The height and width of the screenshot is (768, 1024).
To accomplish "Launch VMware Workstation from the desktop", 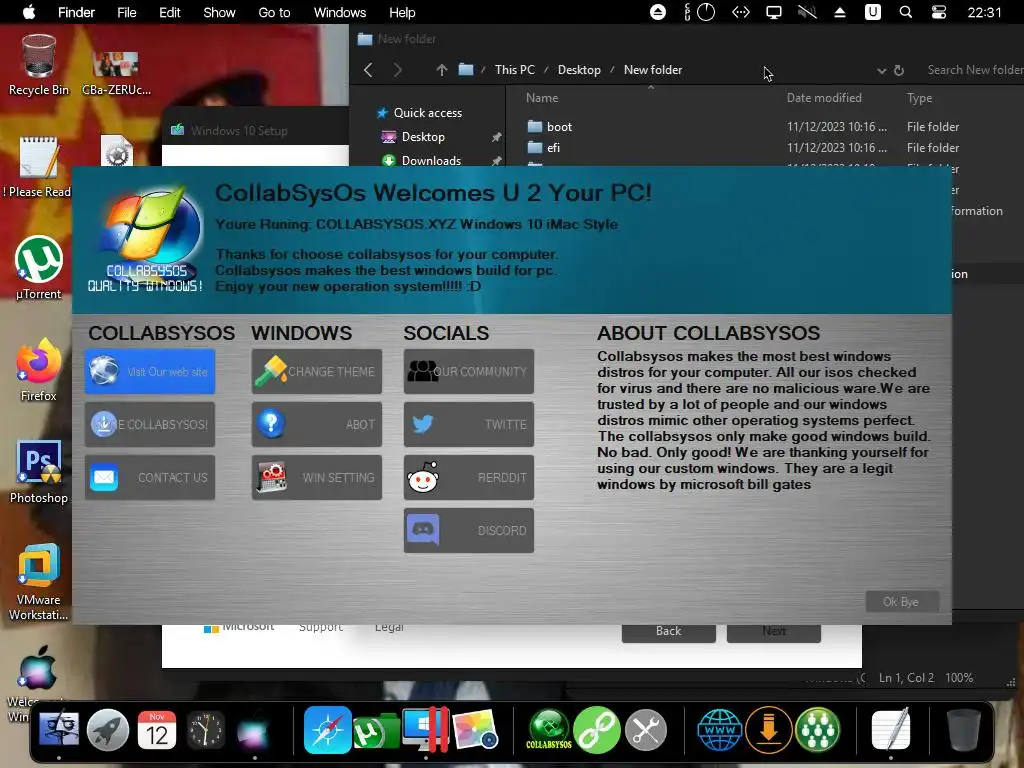I will point(39,581).
